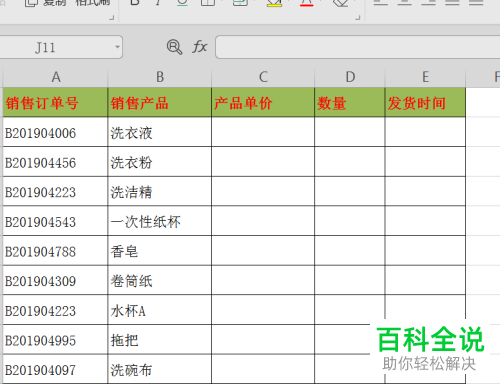
Task: Select column A header
Action: click(56, 77)
